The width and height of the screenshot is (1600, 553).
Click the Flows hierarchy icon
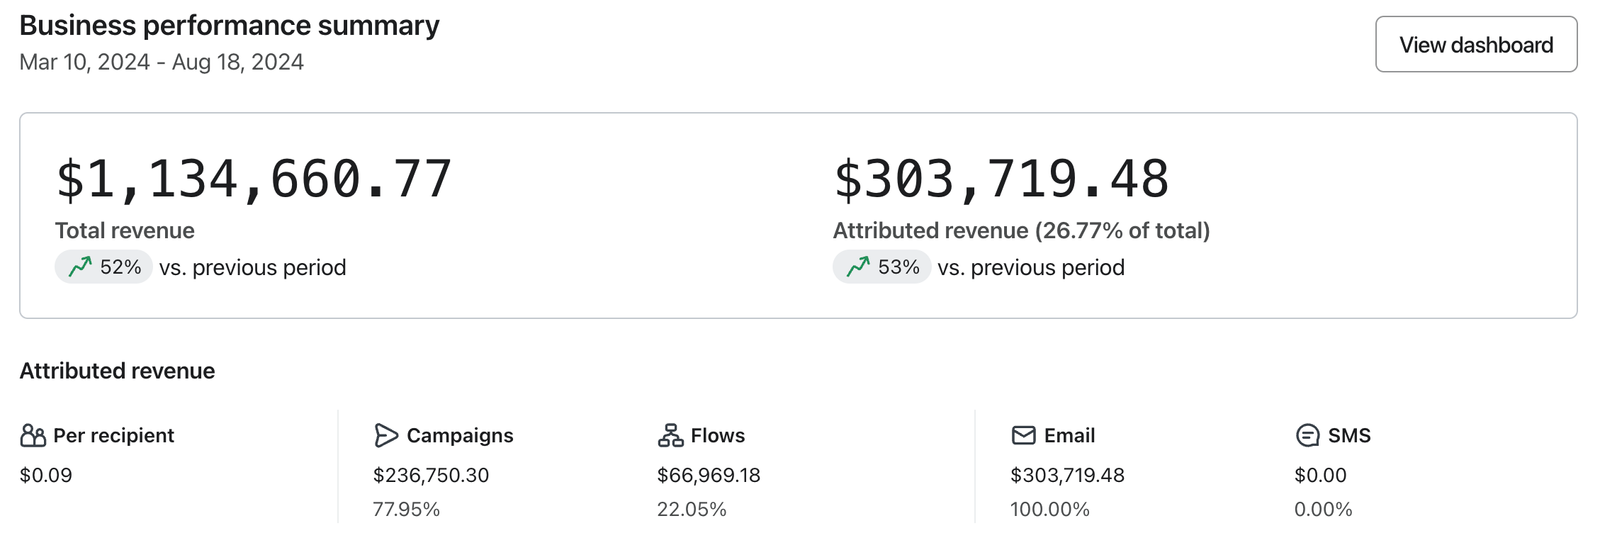[x=670, y=436]
